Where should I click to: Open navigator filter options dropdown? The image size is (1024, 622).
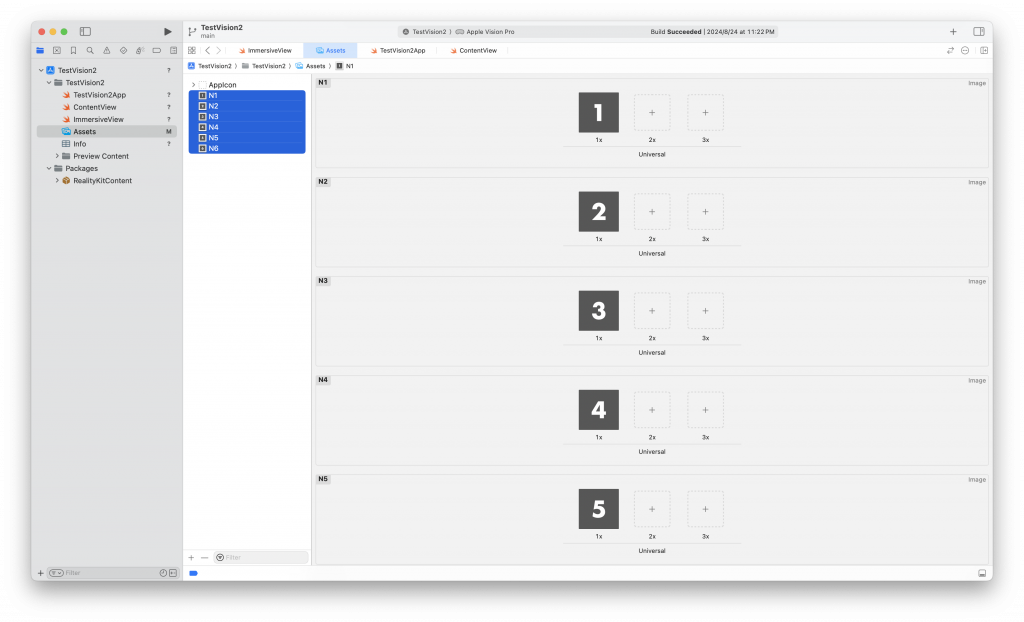(56, 573)
